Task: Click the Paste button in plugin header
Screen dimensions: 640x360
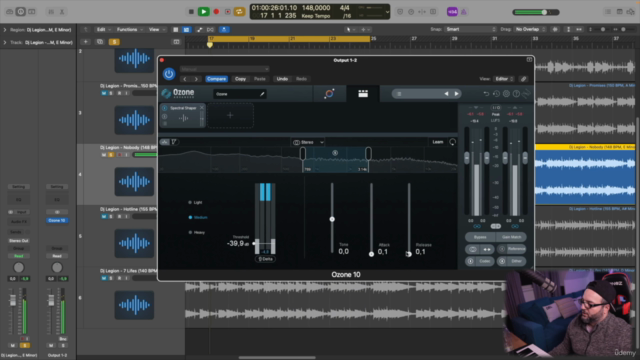Action: [260, 79]
